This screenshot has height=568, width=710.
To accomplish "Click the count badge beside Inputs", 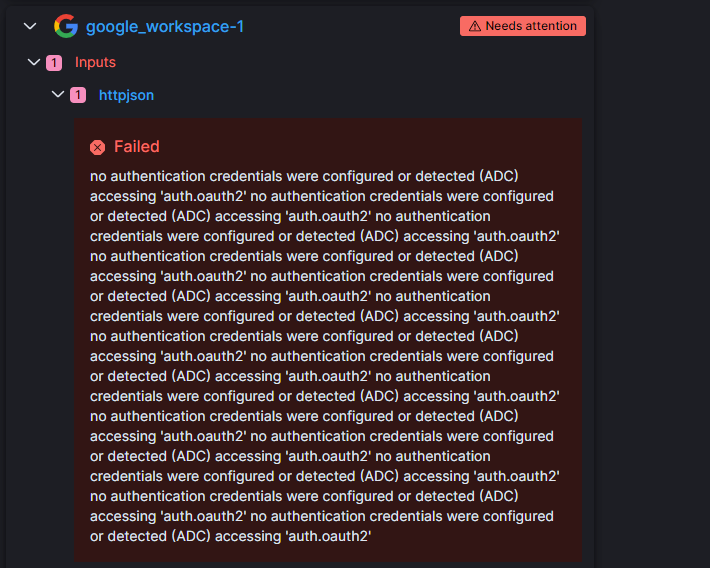I will tap(54, 63).
